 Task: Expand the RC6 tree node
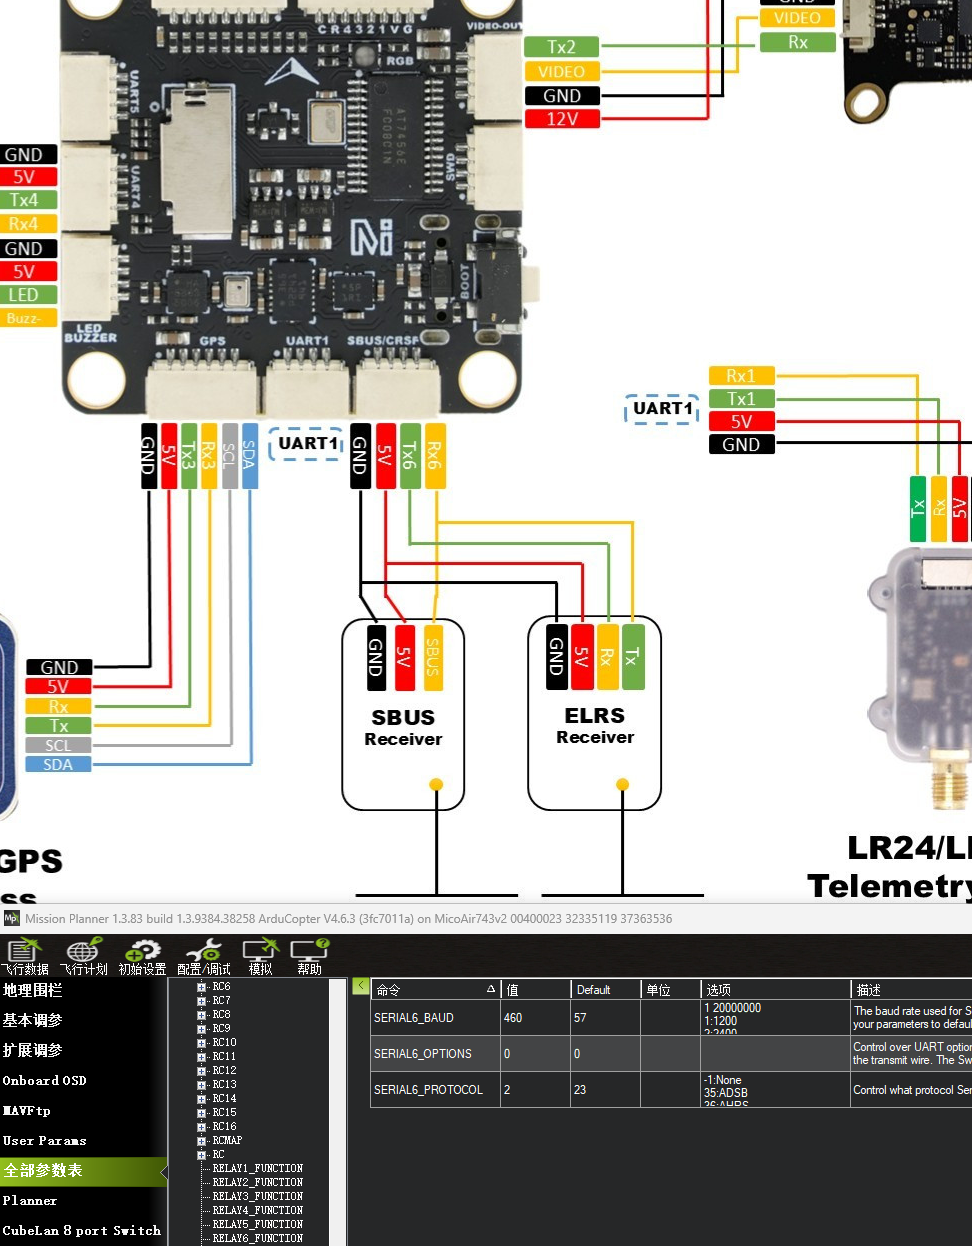(202, 987)
